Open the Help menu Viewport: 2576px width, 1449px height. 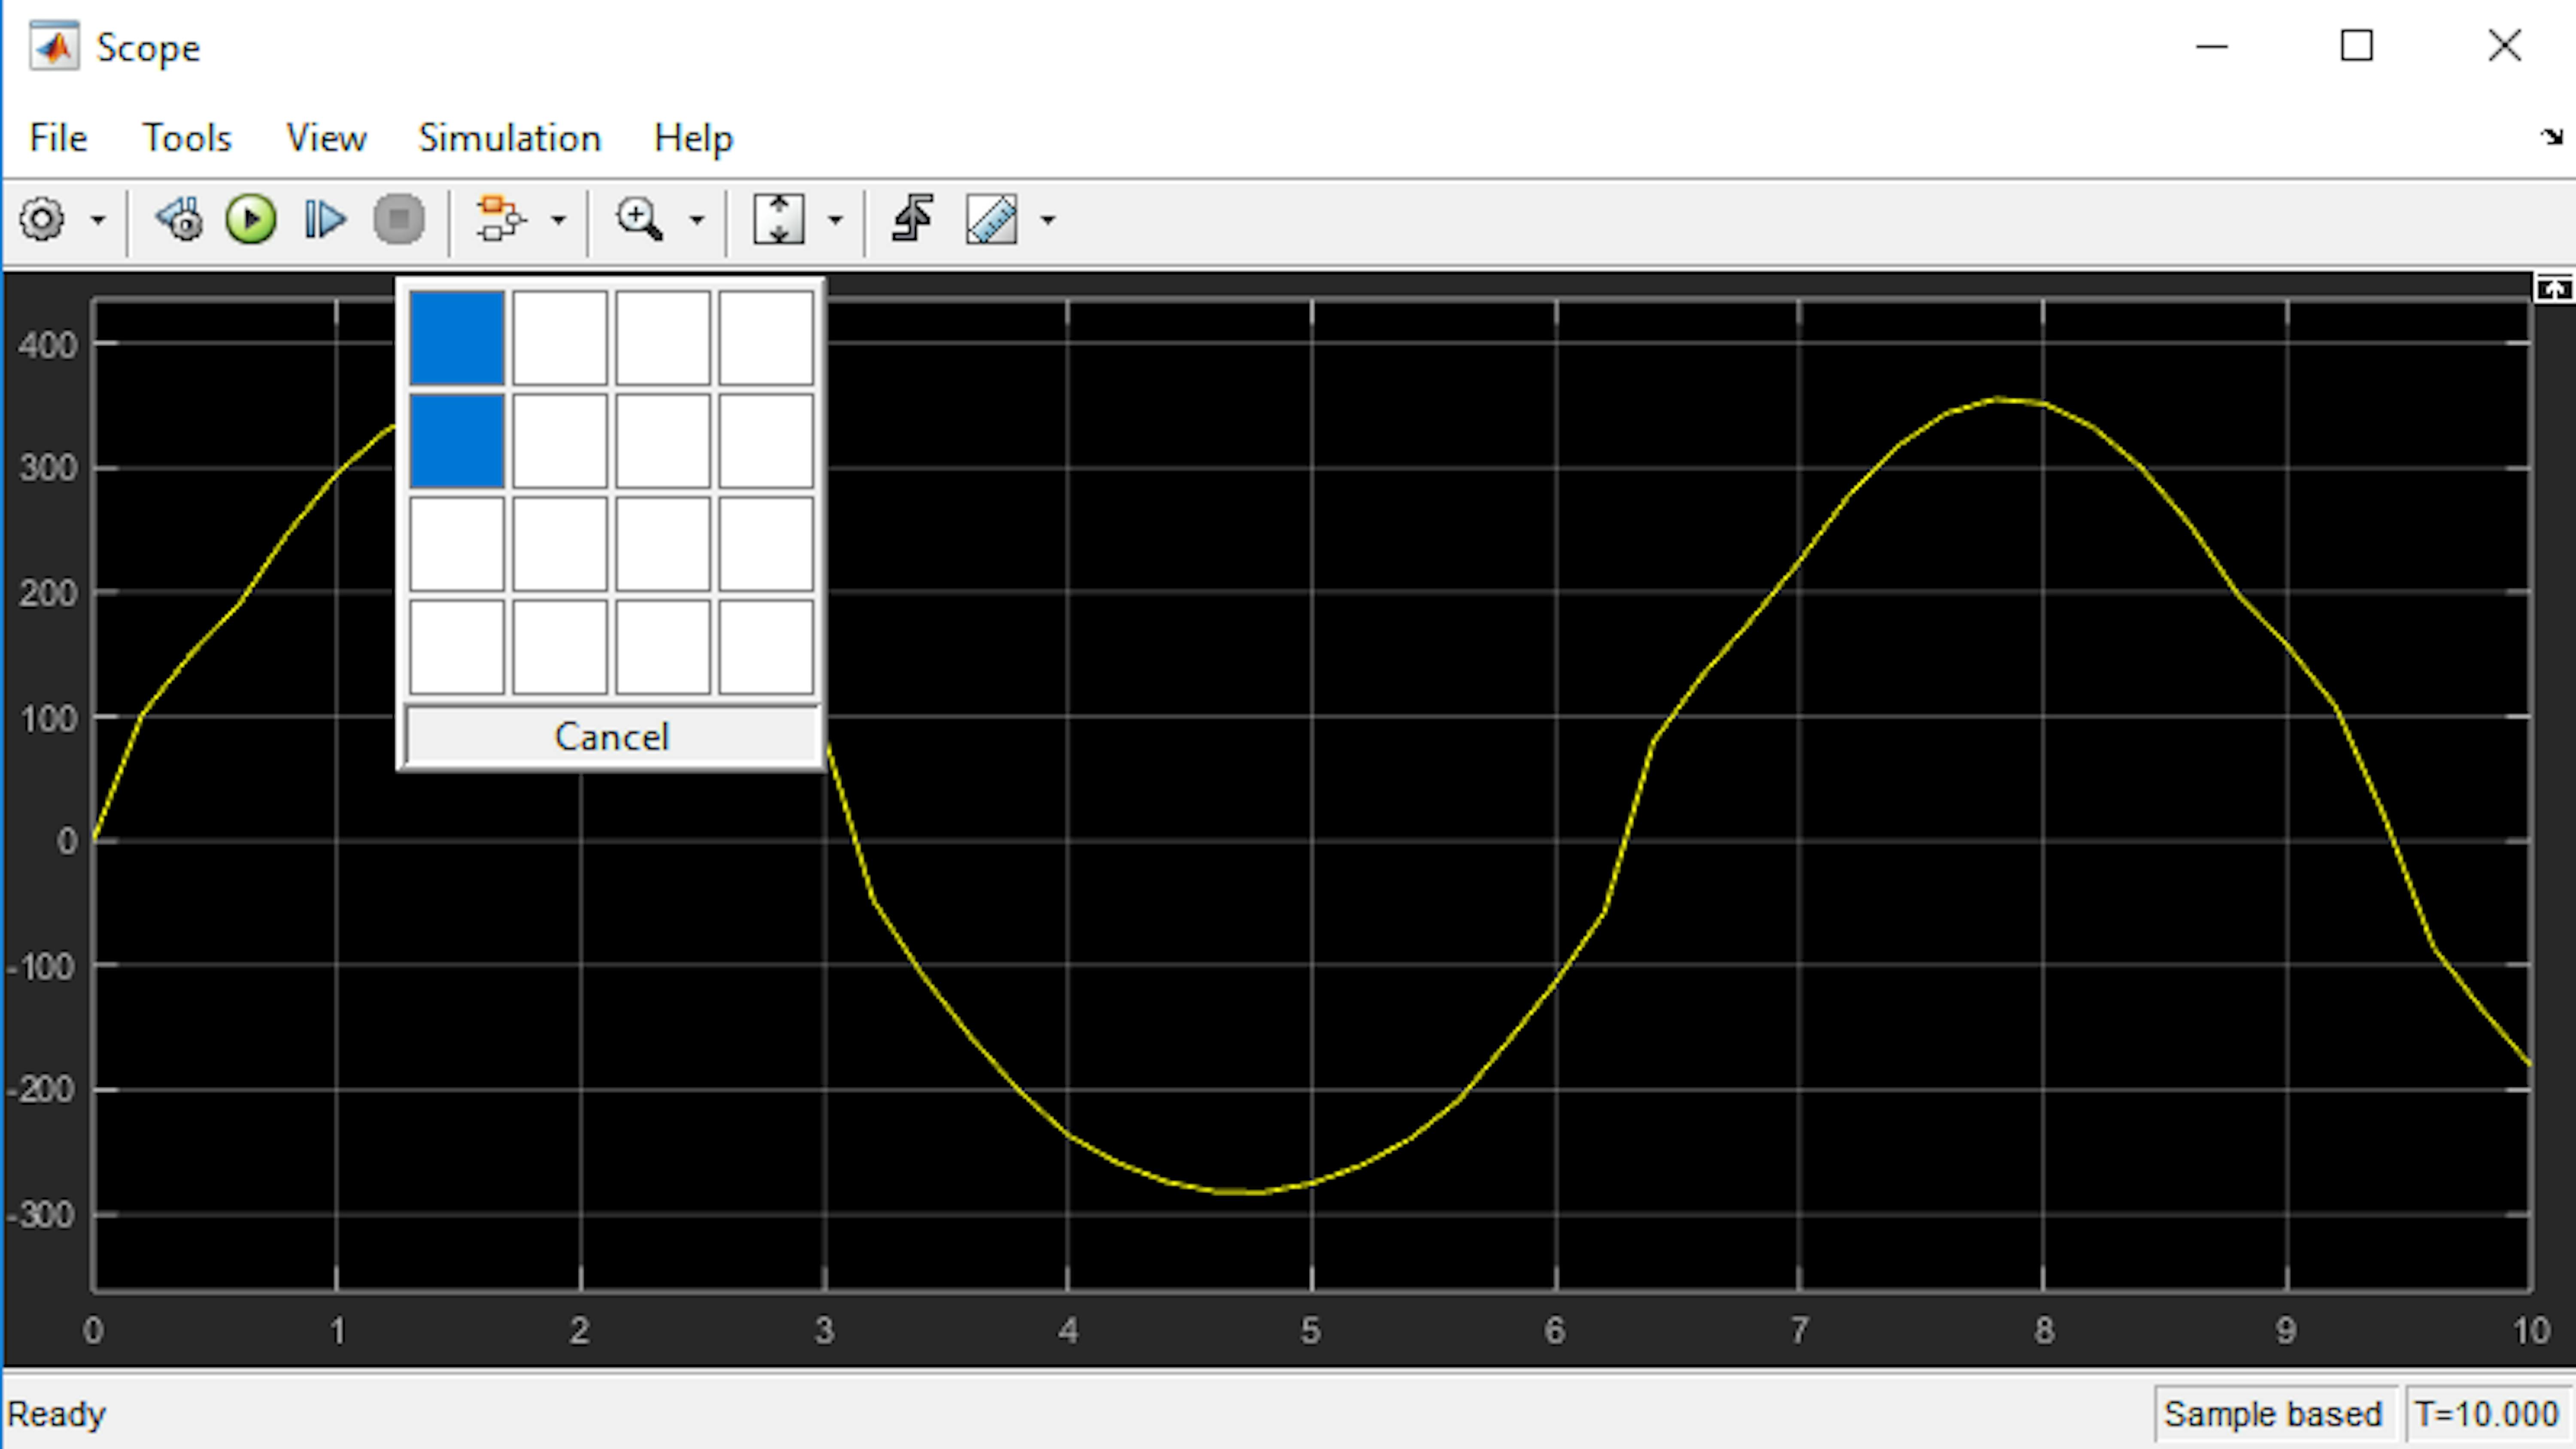[693, 138]
